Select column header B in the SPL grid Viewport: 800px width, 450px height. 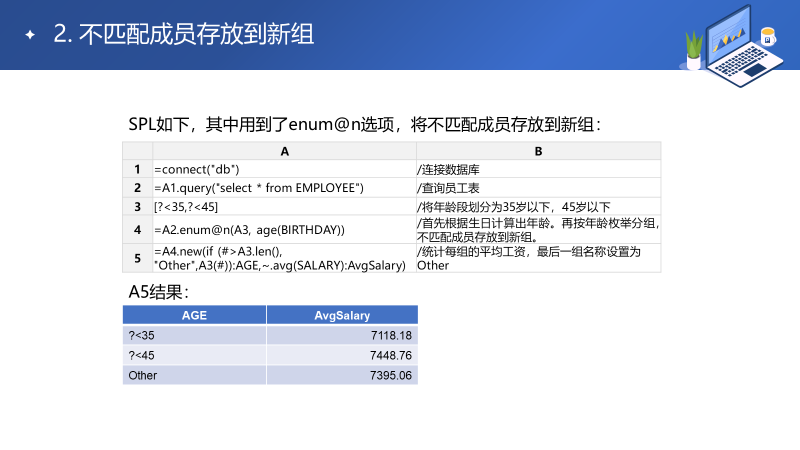(x=538, y=151)
